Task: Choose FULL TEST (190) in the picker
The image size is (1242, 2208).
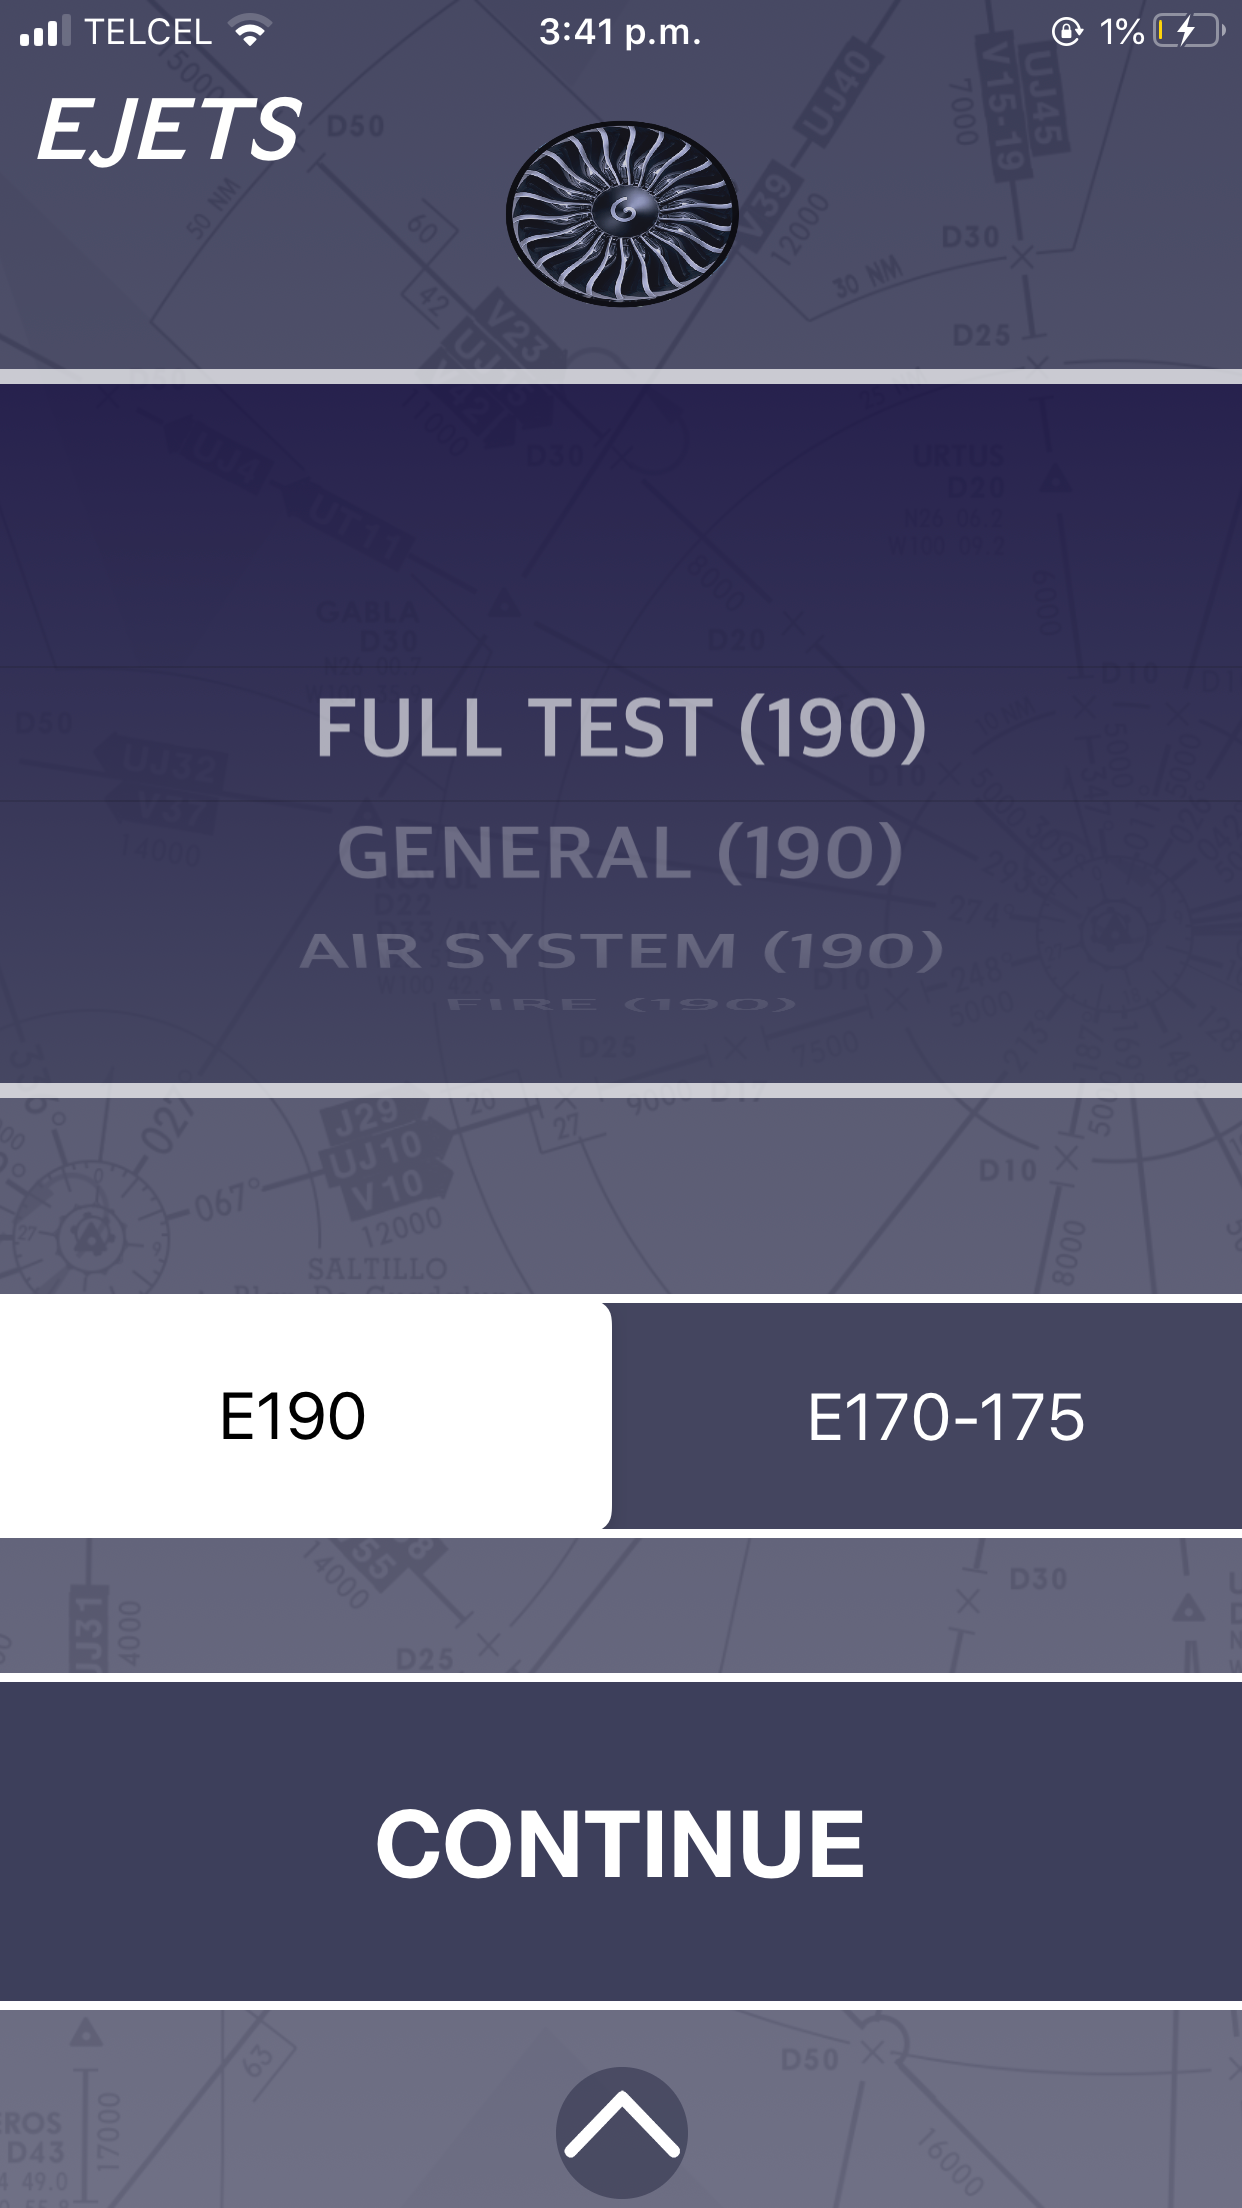Action: (621, 727)
